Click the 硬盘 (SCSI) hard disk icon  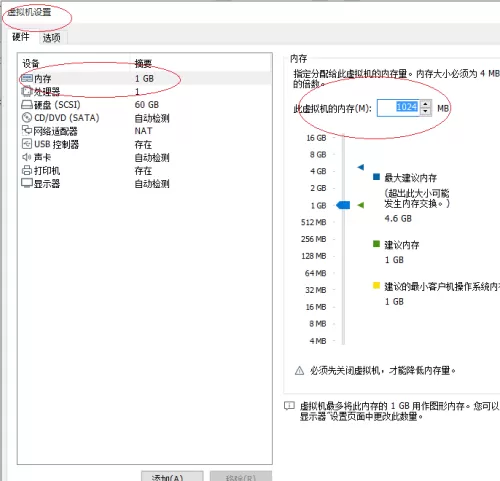27,105
